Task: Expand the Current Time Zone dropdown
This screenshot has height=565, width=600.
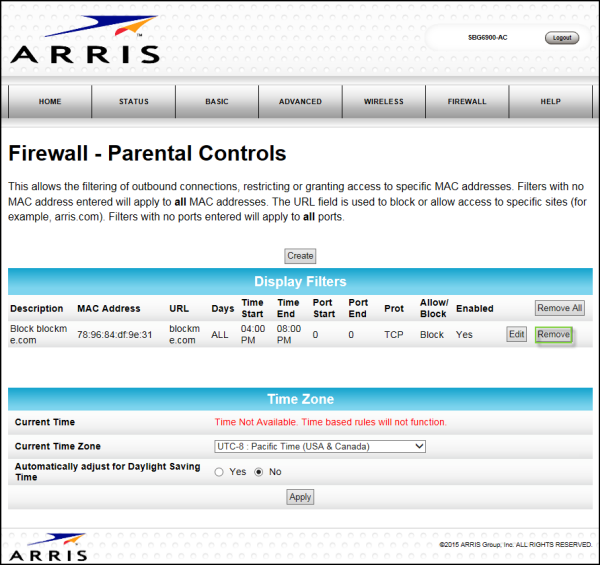Action: [x=320, y=446]
